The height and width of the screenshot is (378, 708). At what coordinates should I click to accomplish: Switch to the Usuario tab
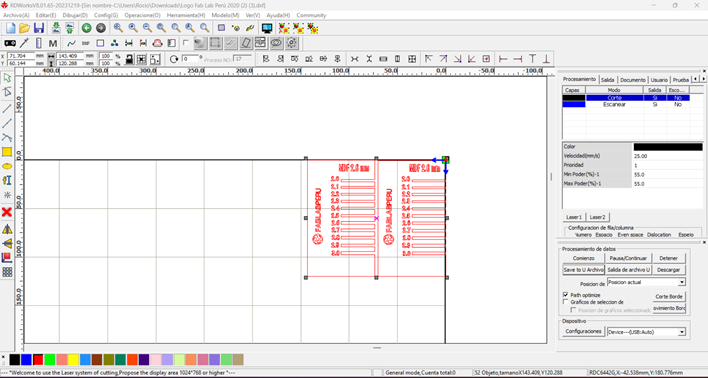tap(659, 79)
